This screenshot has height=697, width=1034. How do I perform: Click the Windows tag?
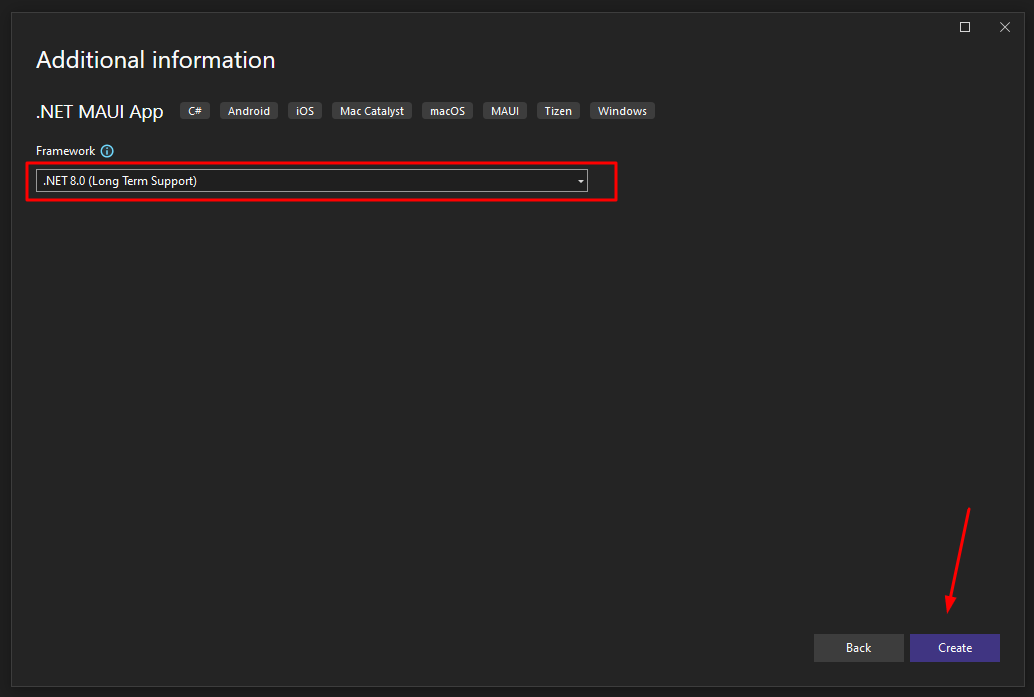622,111
